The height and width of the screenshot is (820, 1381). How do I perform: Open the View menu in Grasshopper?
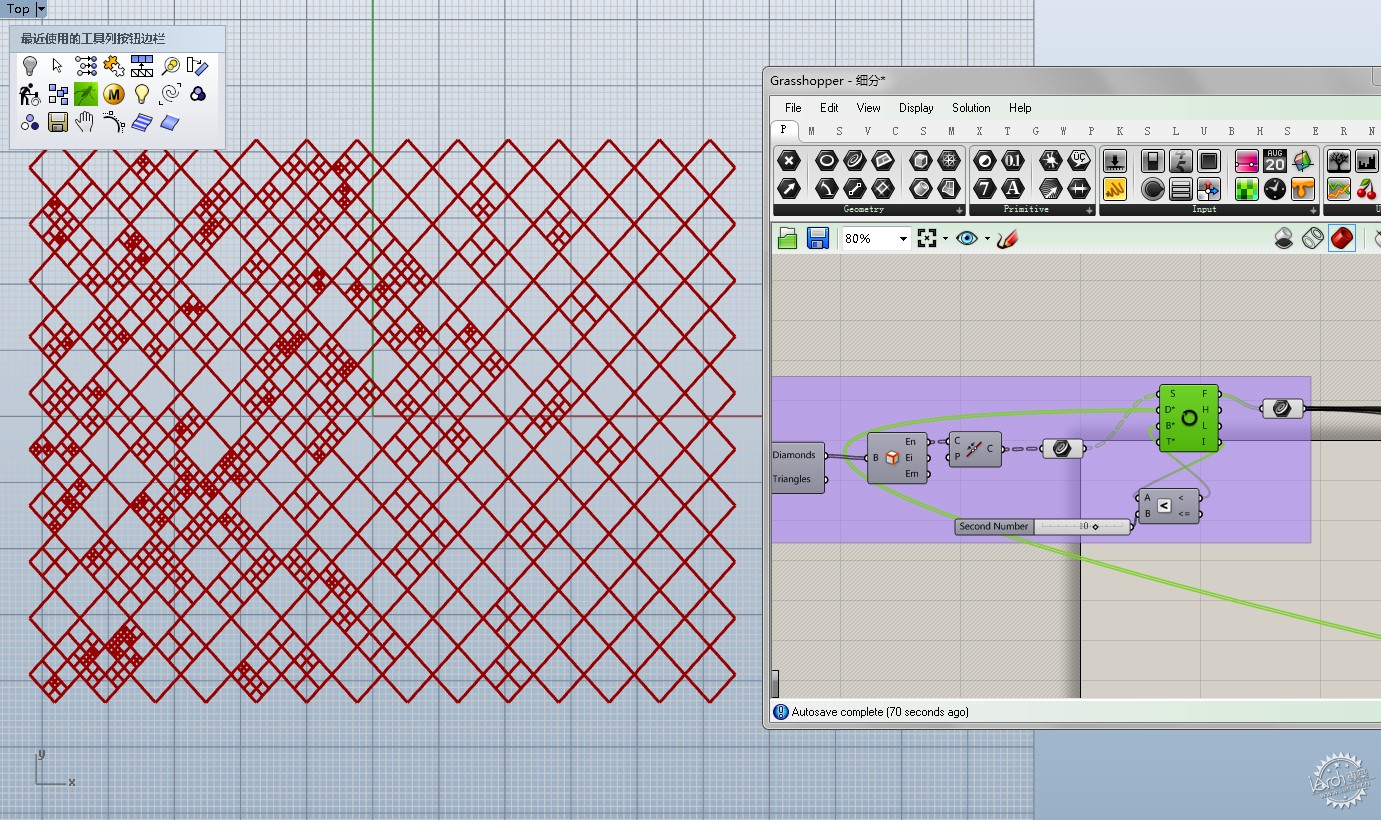(868, 108)
